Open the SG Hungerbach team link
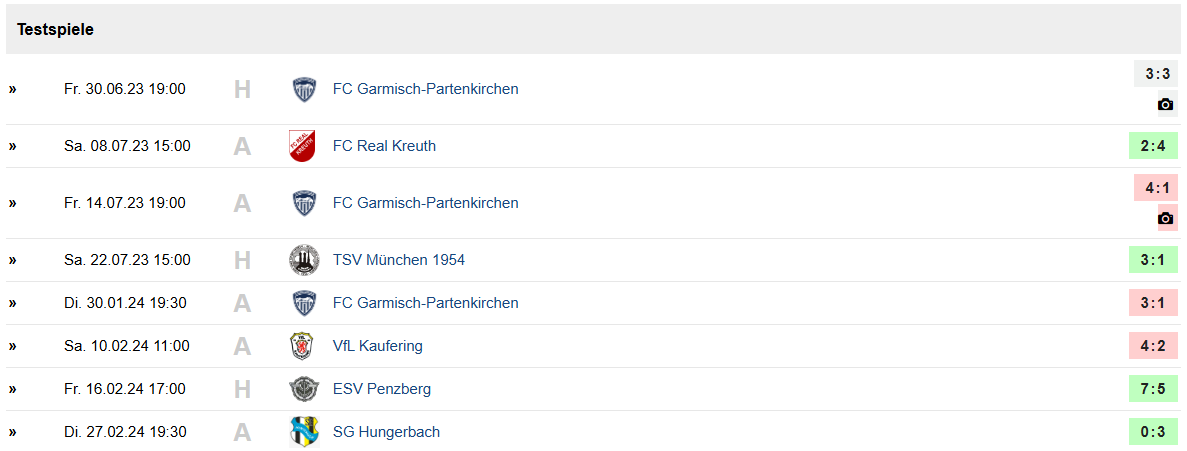 click(386, 432)
